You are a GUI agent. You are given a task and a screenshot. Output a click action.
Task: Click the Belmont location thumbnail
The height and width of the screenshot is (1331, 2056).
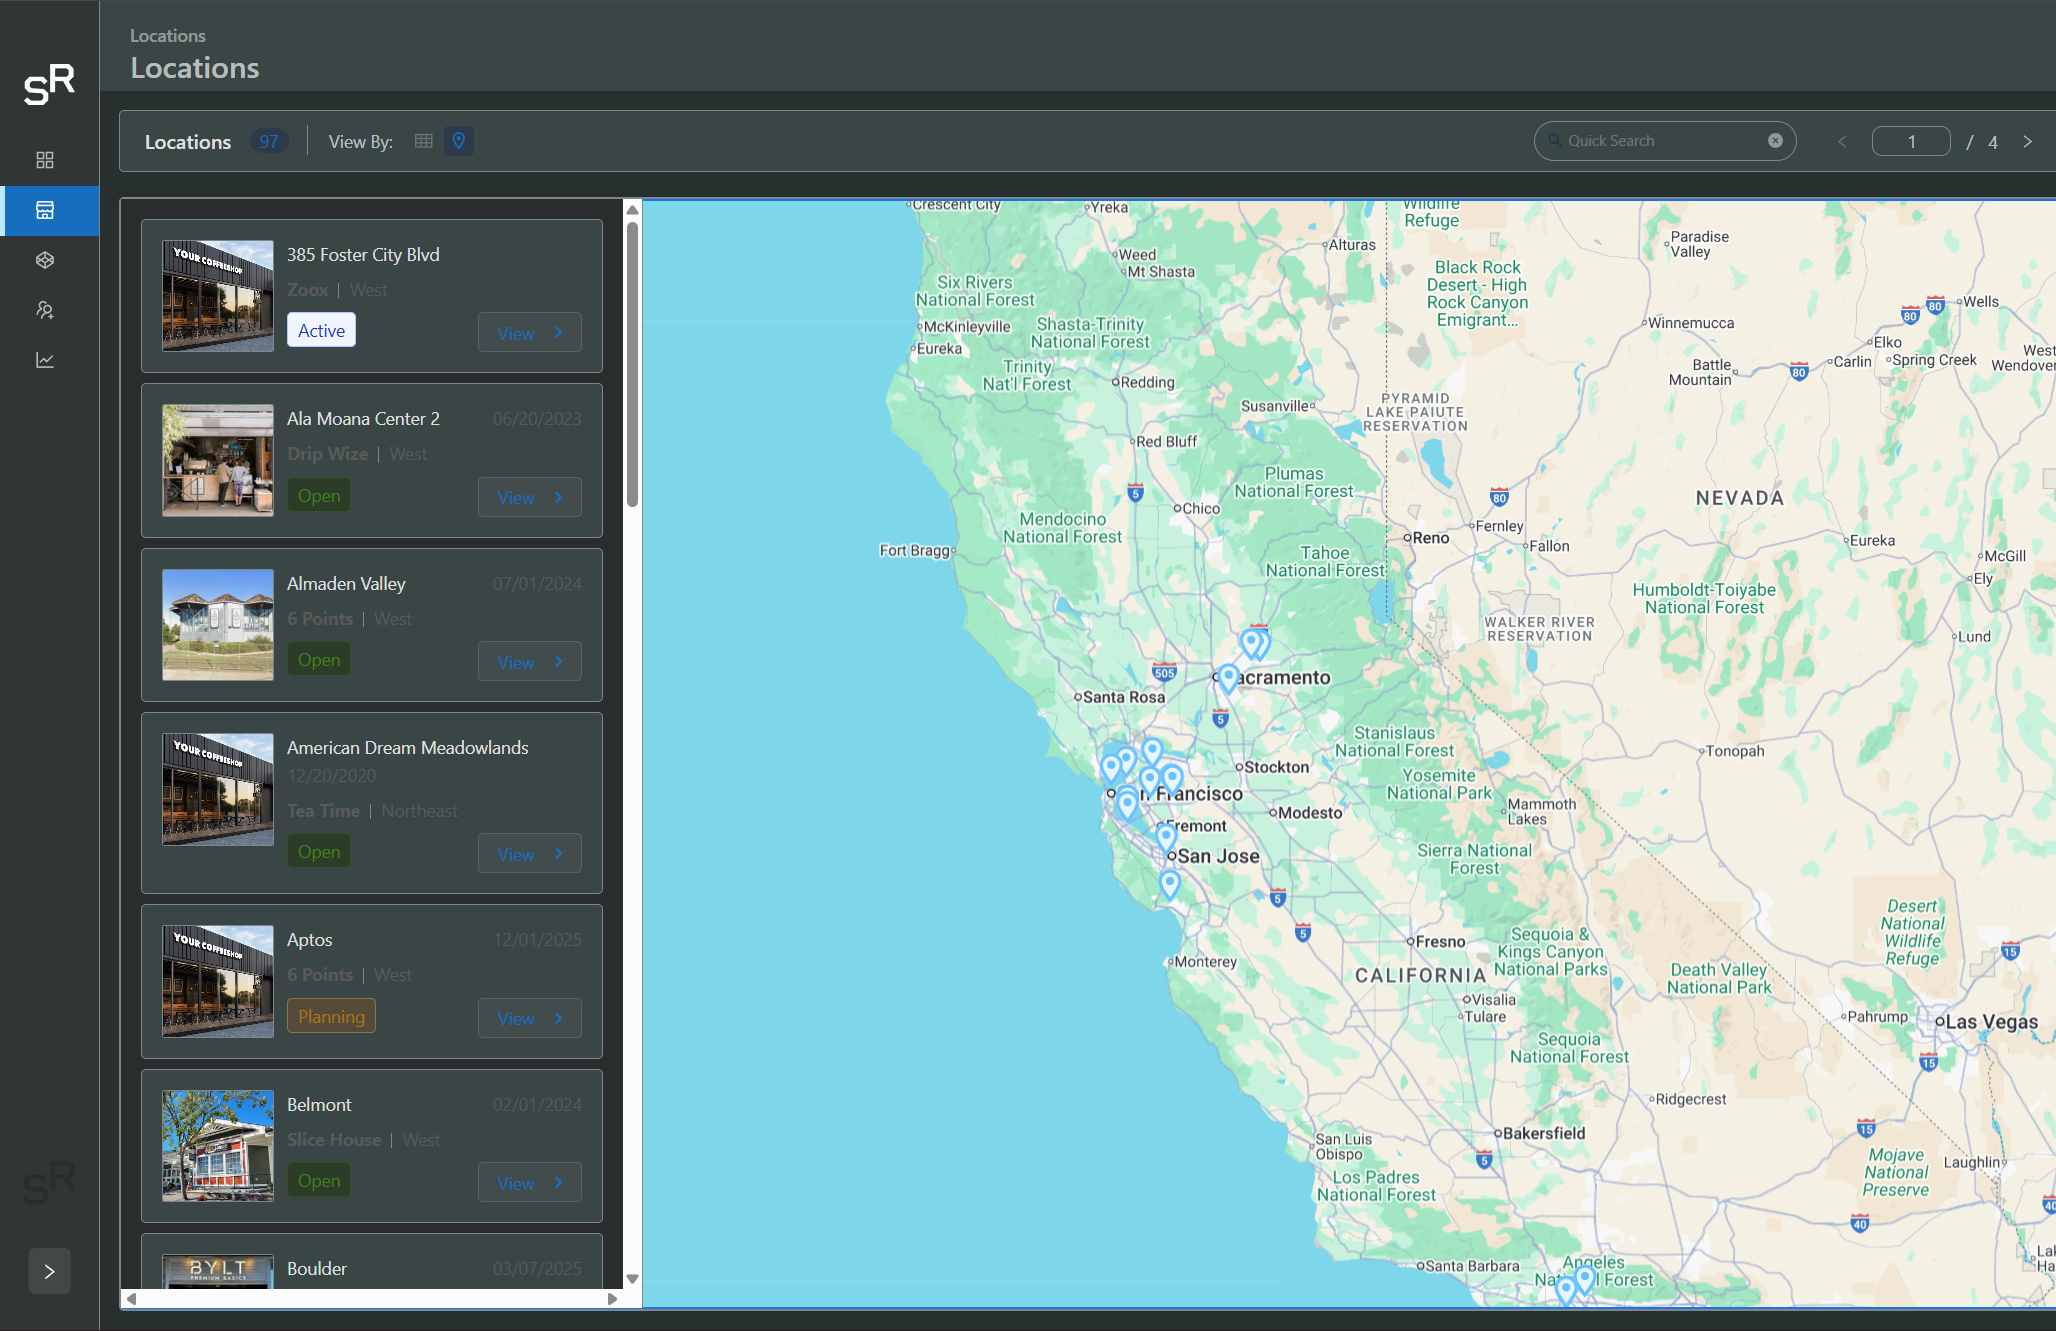pos(218,1146)
